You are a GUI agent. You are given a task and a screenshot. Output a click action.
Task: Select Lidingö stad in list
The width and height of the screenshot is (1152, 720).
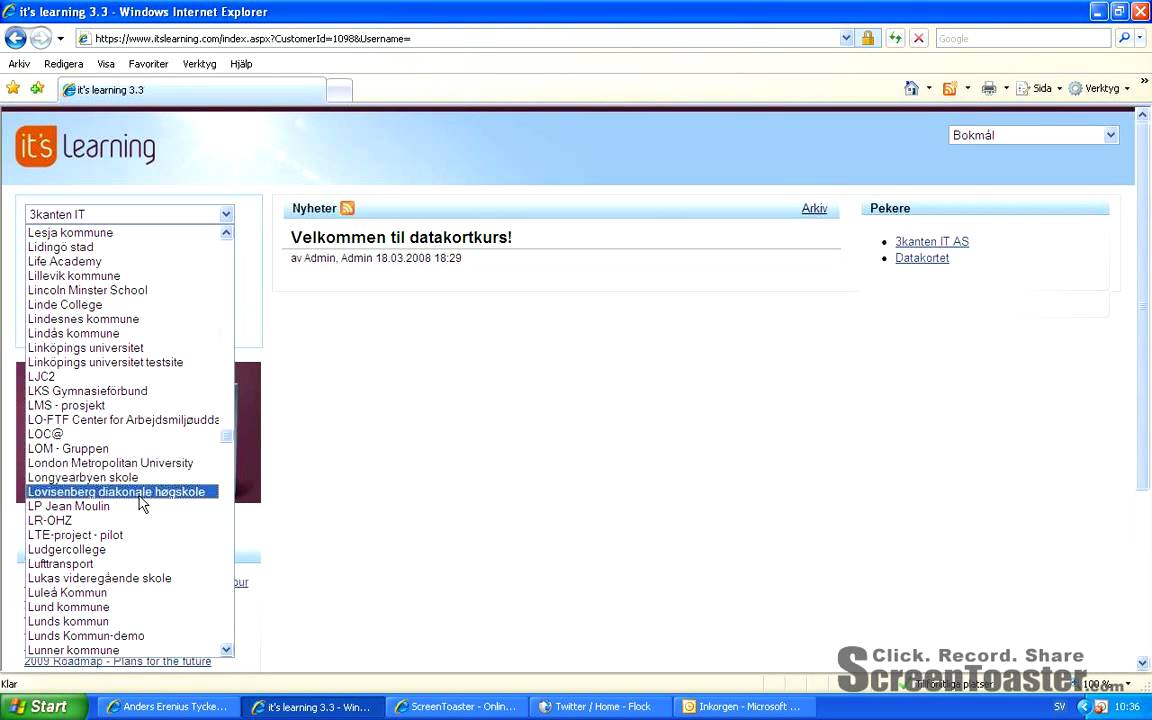pyautogui.click(x=122, y=247)
